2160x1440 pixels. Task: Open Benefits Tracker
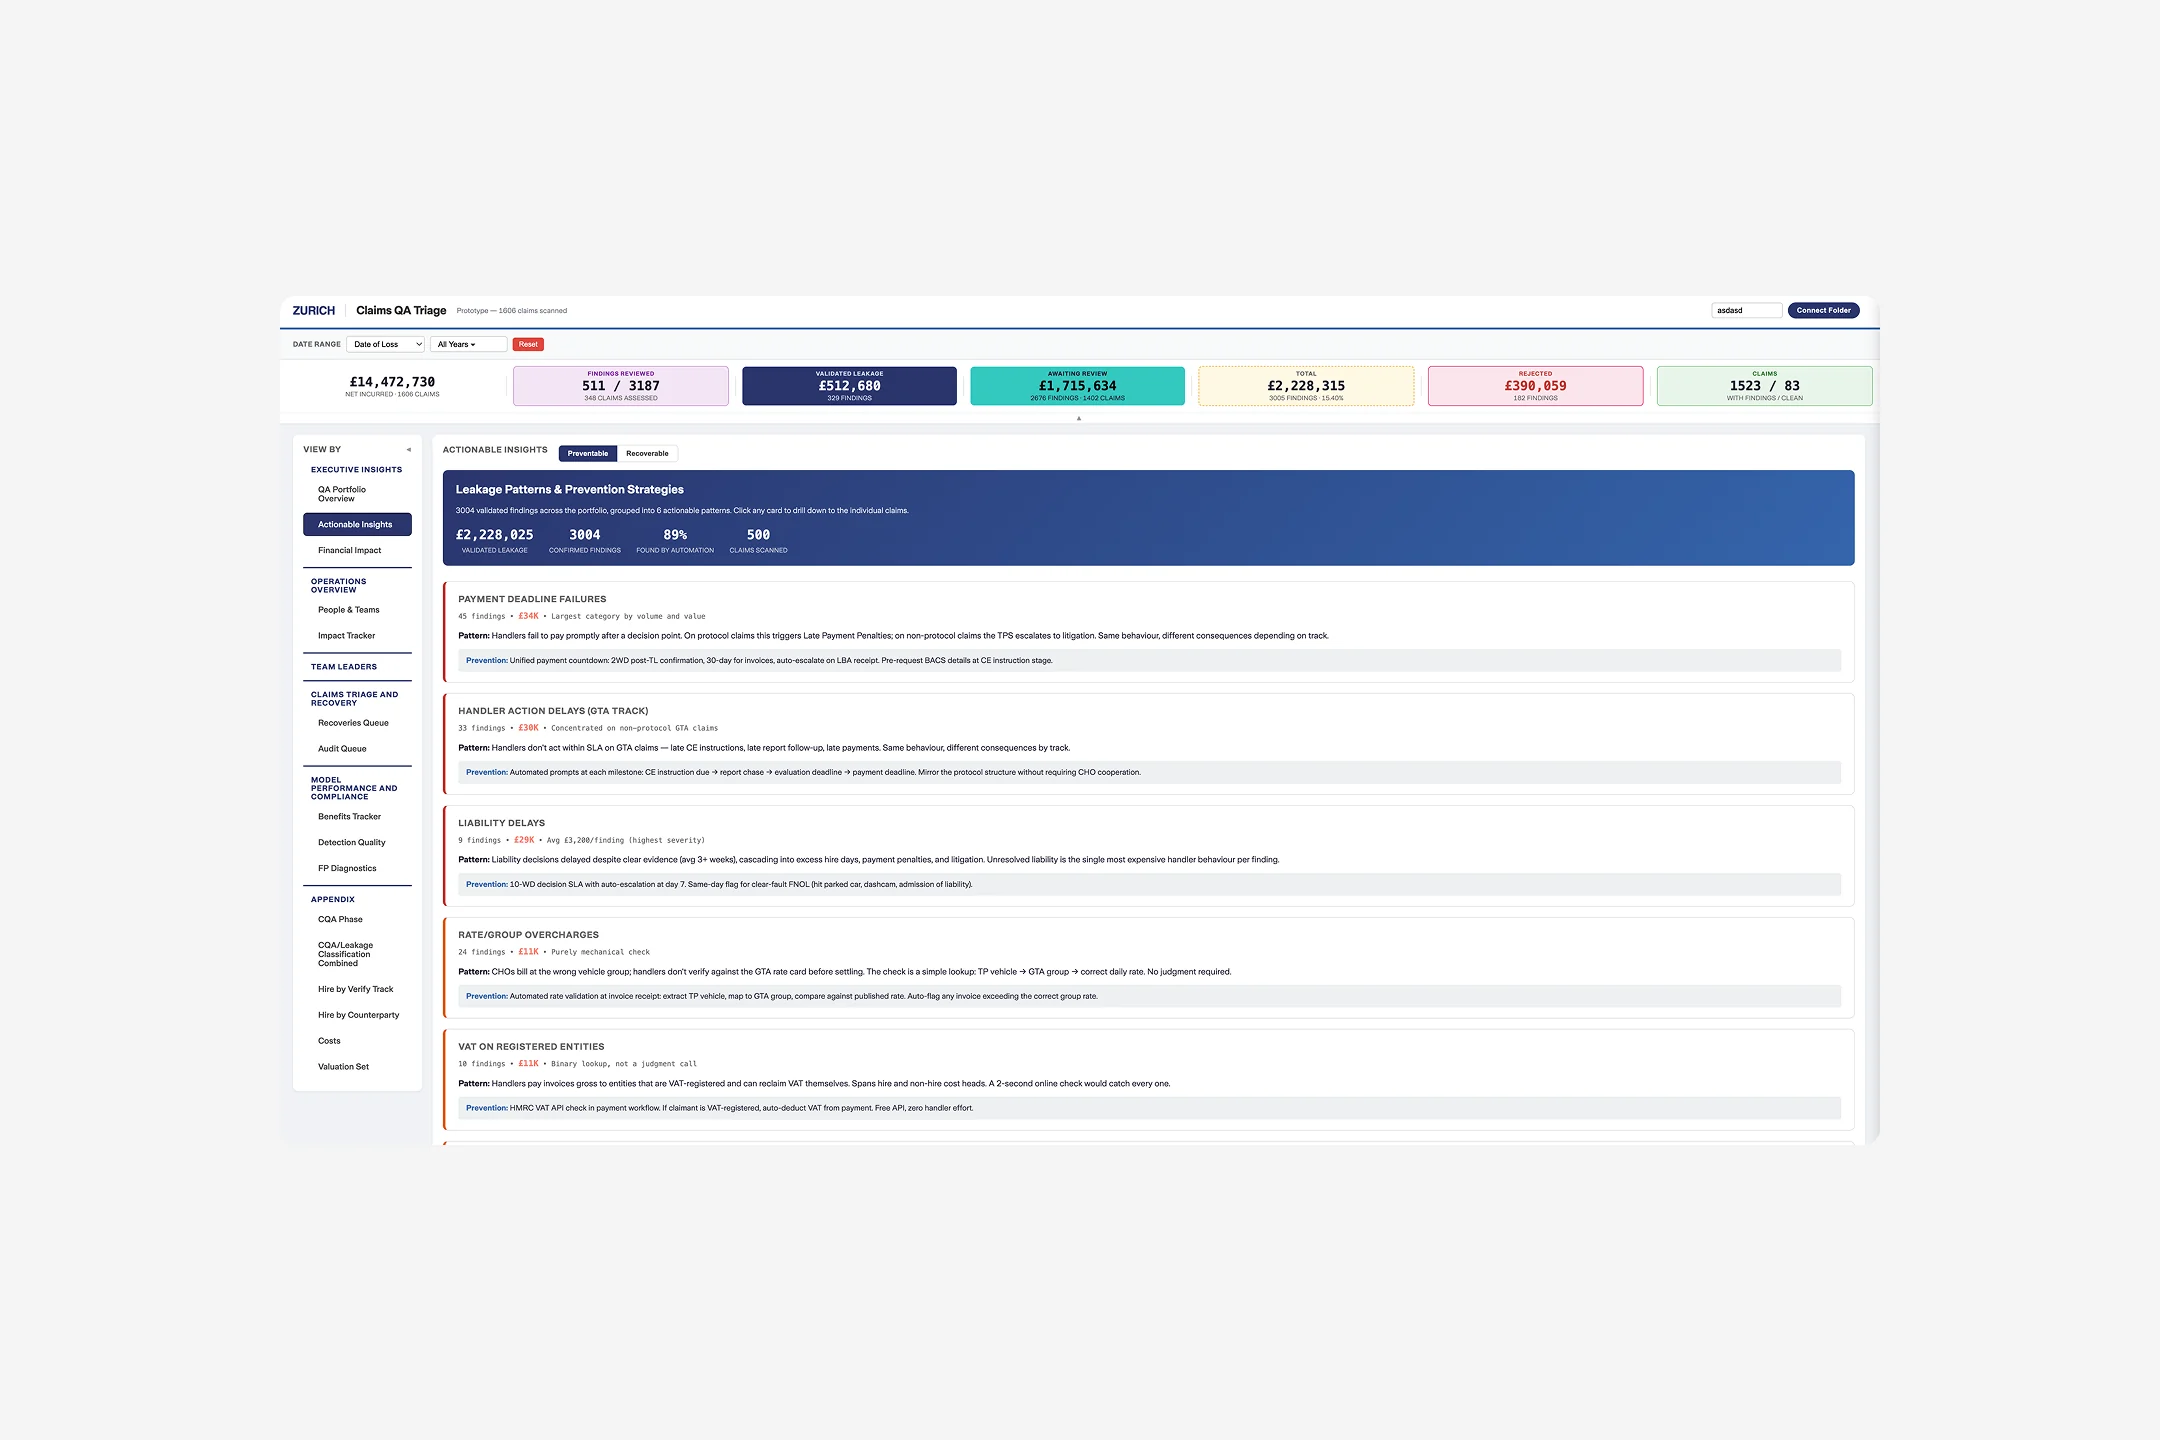(357, 816)
